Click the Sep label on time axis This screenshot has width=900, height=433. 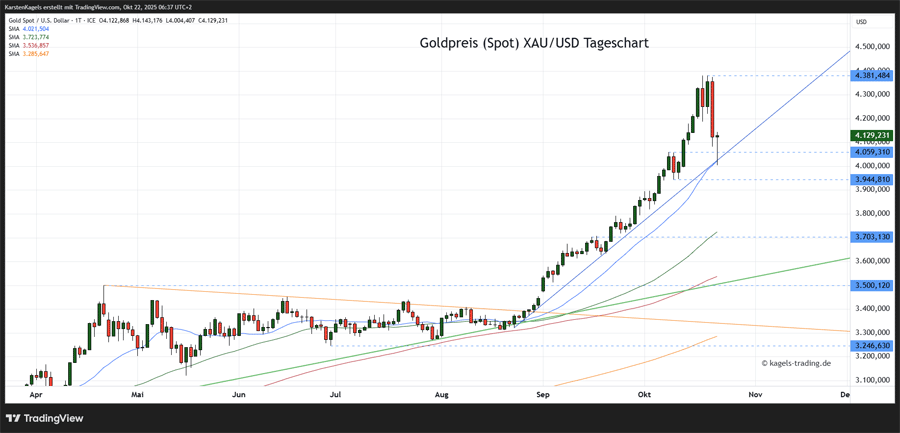pyautogui.click(x=543, y=395)
